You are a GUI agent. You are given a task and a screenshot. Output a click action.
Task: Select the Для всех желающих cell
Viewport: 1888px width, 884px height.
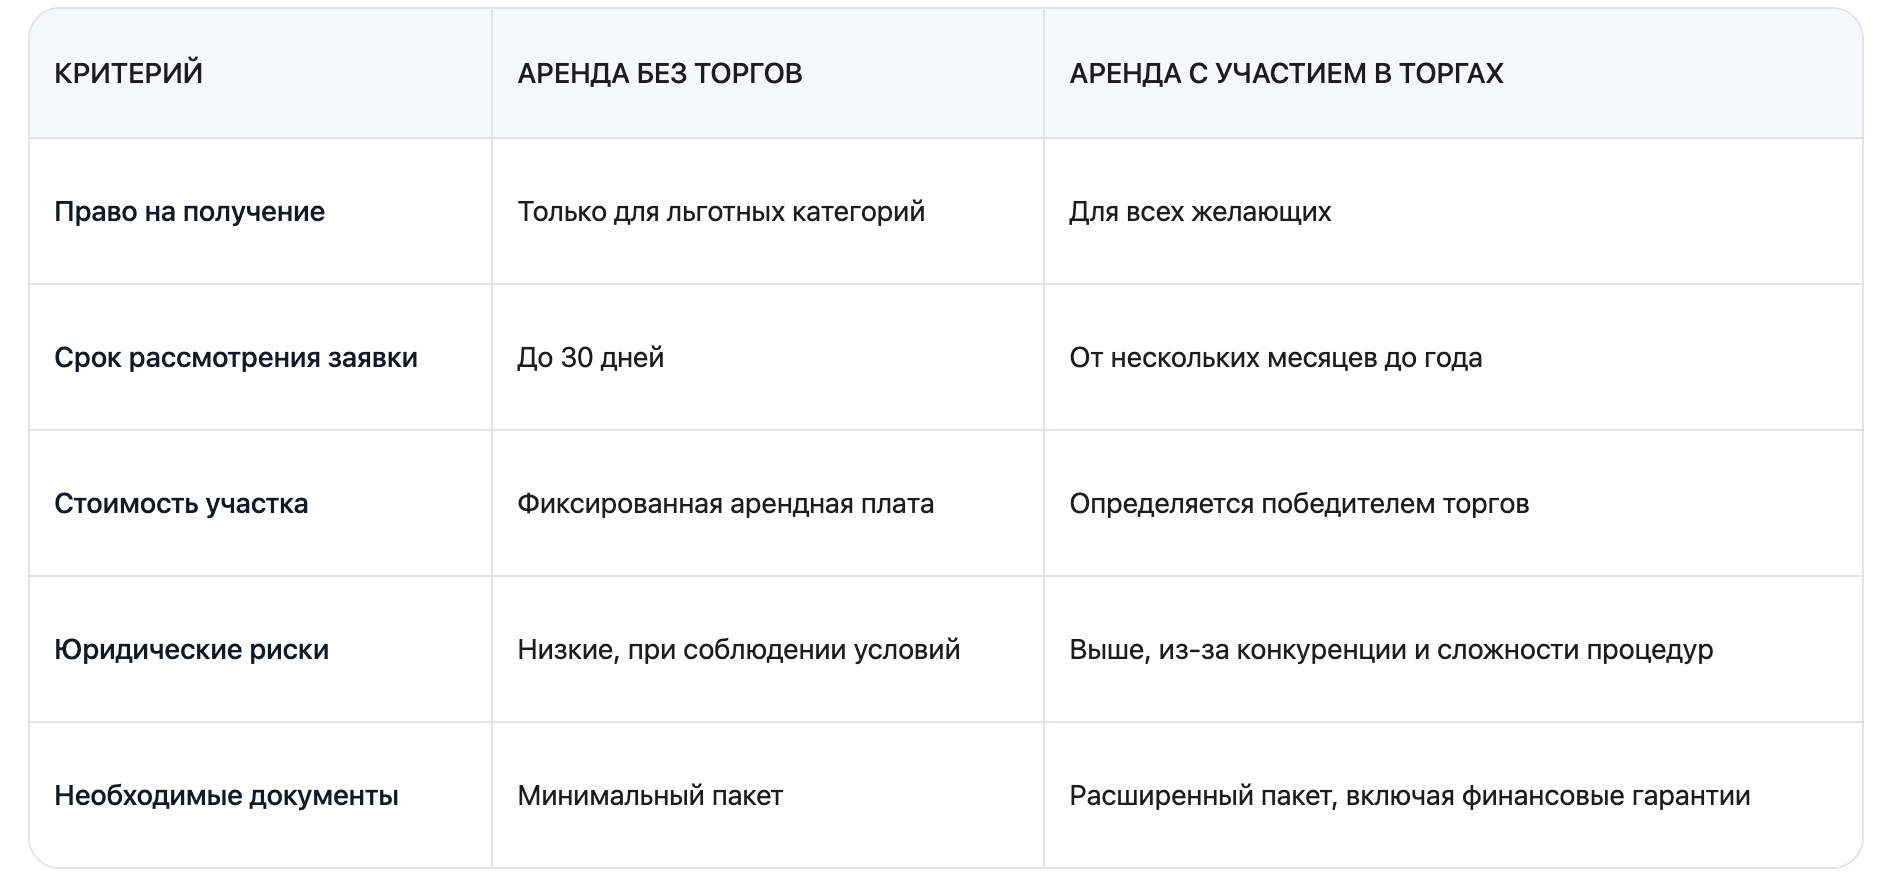pos(1200,212)
